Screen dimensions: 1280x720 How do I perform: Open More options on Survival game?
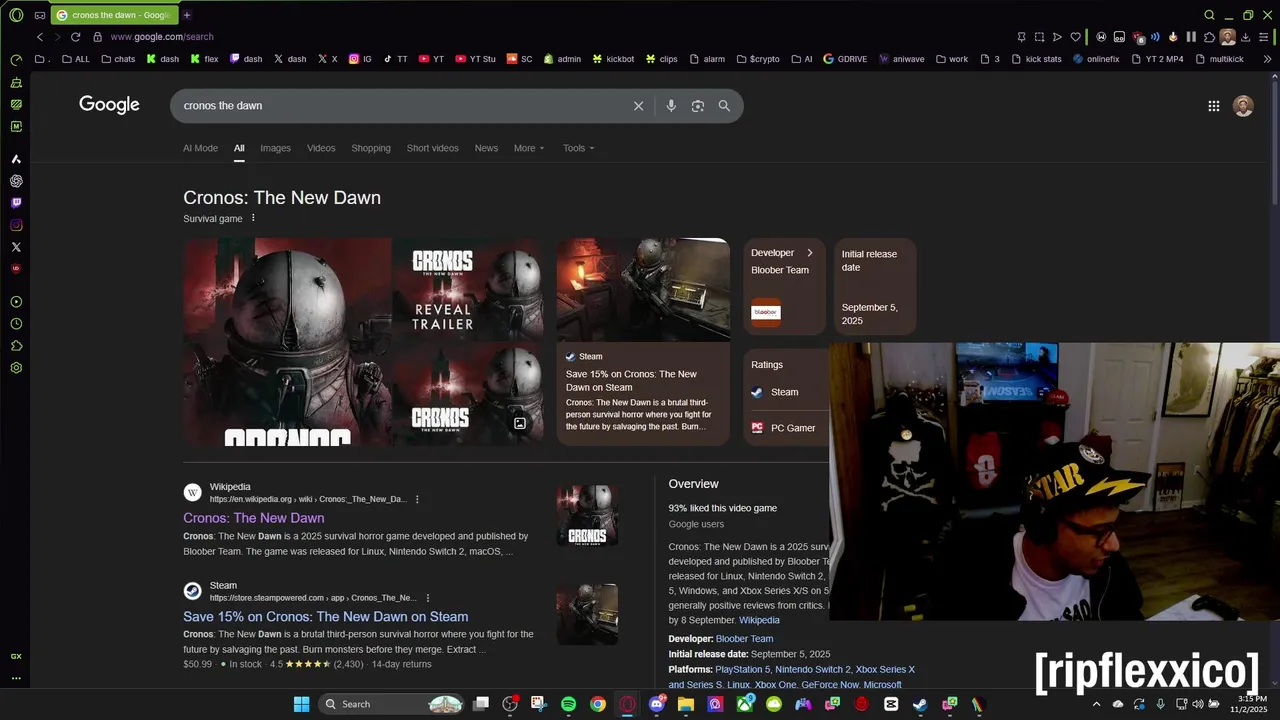tap(253, 218)
